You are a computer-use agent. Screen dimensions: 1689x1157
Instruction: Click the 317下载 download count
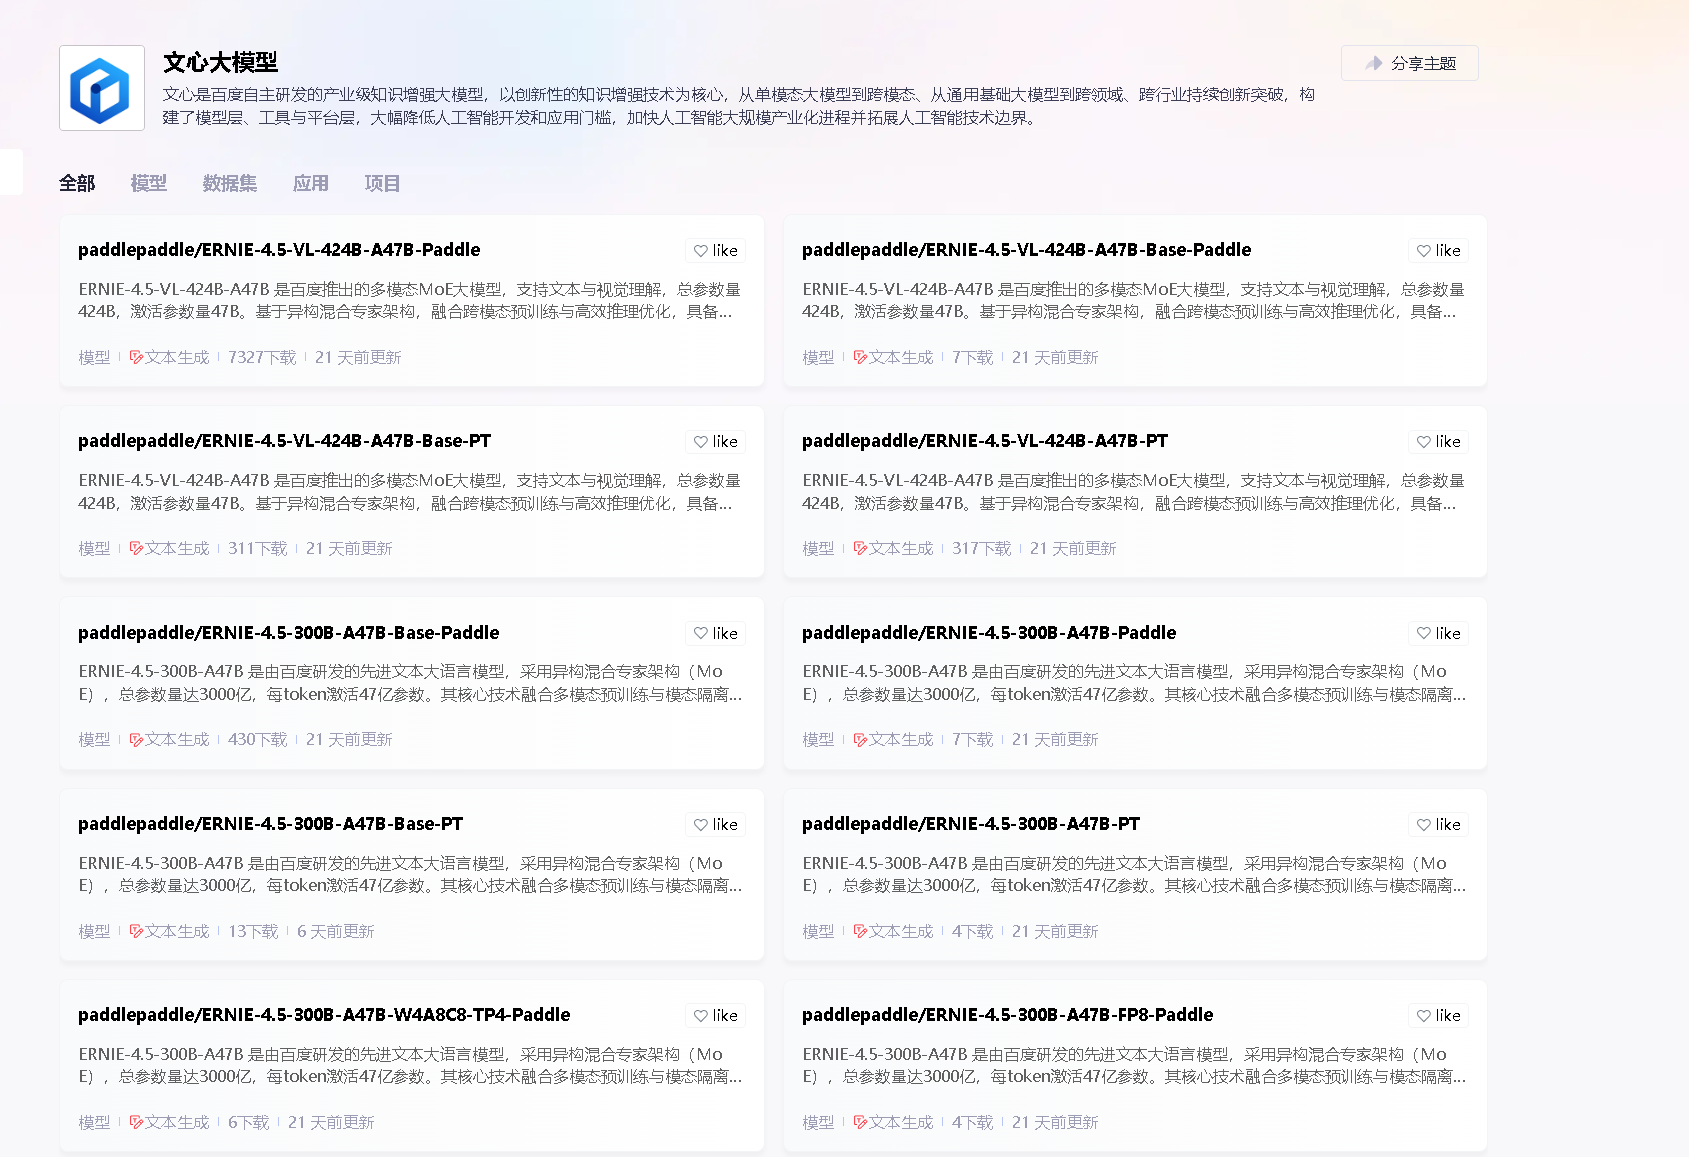[x=982, y=548]
